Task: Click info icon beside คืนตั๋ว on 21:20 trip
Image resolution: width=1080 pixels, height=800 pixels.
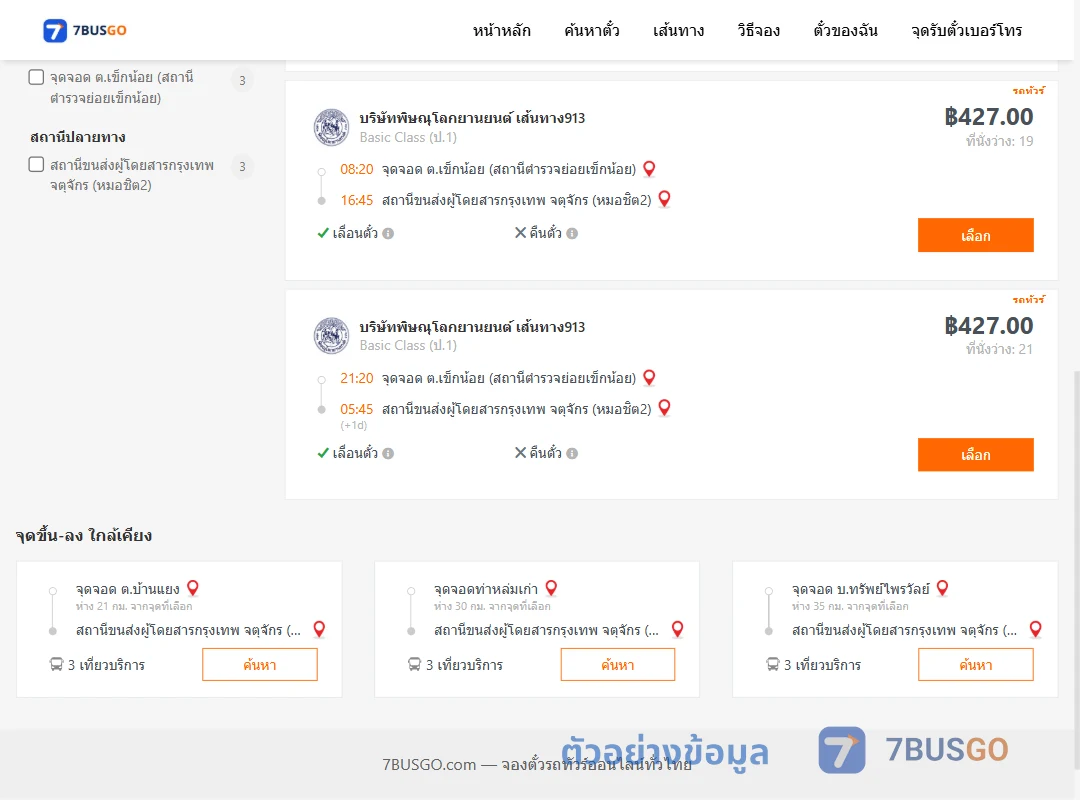Action: (x=572, y=453)
